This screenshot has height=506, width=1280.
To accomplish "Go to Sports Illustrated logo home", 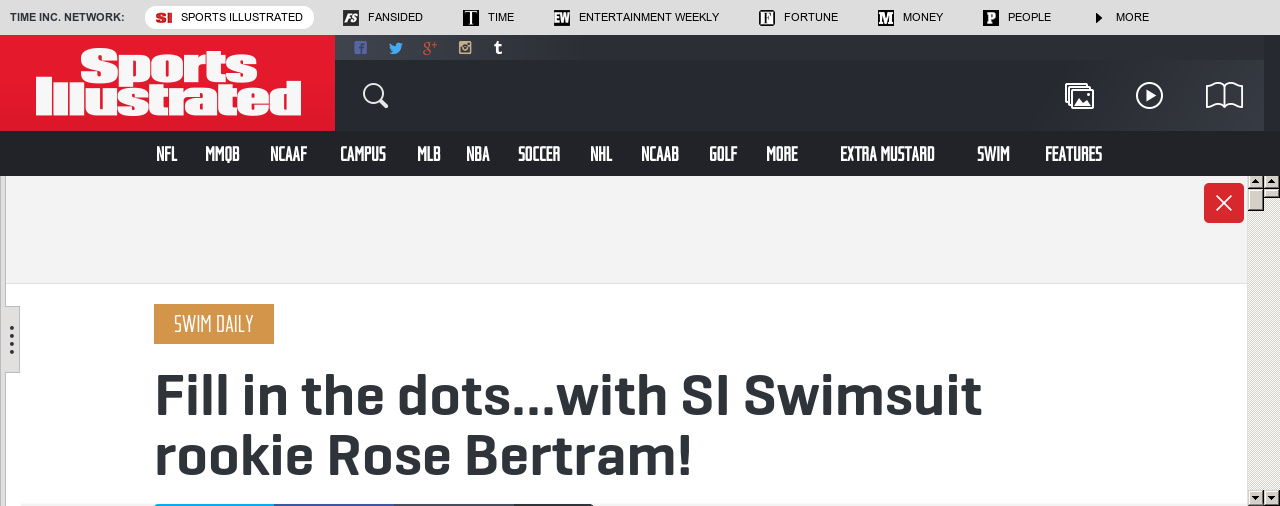I will [x=168, y=83].
